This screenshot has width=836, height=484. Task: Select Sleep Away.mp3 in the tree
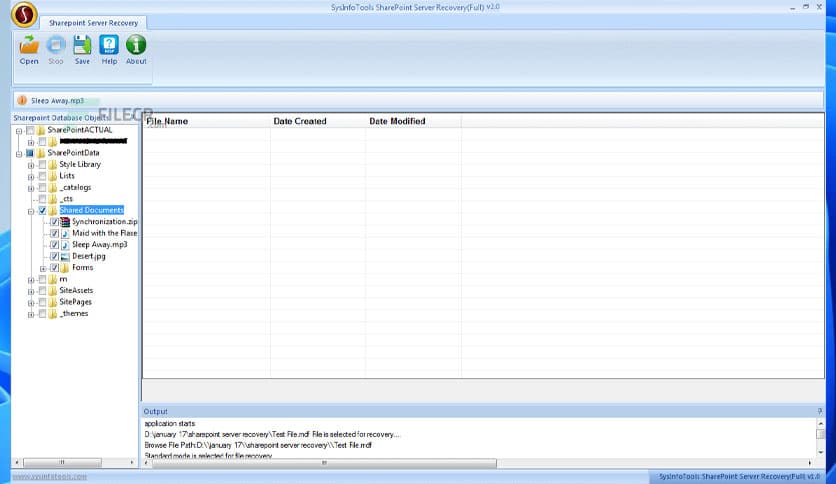[x=100, y=244]
